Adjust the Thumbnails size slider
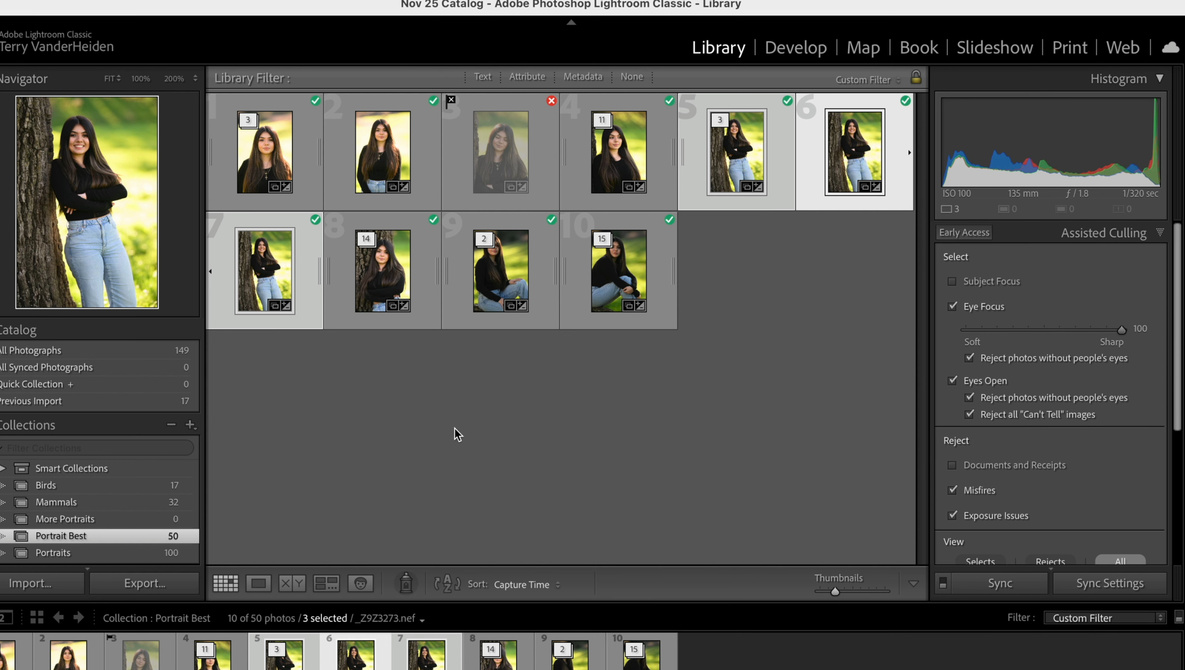This screenshot has height=670, width=1185. click(x=835, y=591)
